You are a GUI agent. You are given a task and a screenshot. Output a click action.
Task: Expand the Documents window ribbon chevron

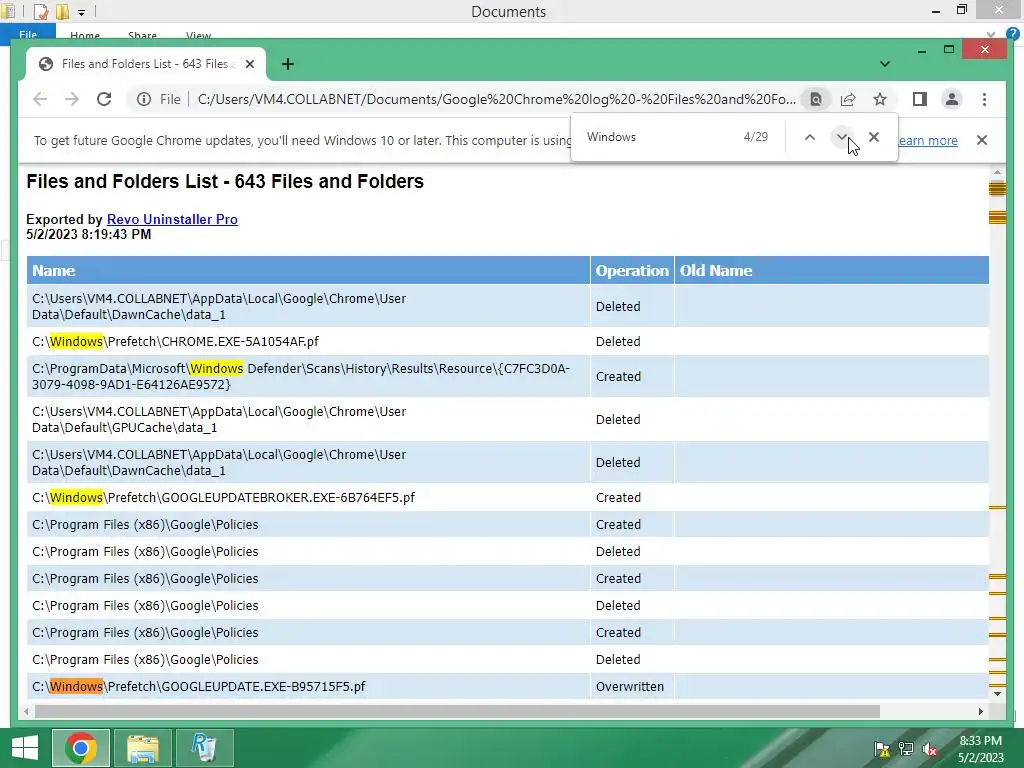point(991,35)
